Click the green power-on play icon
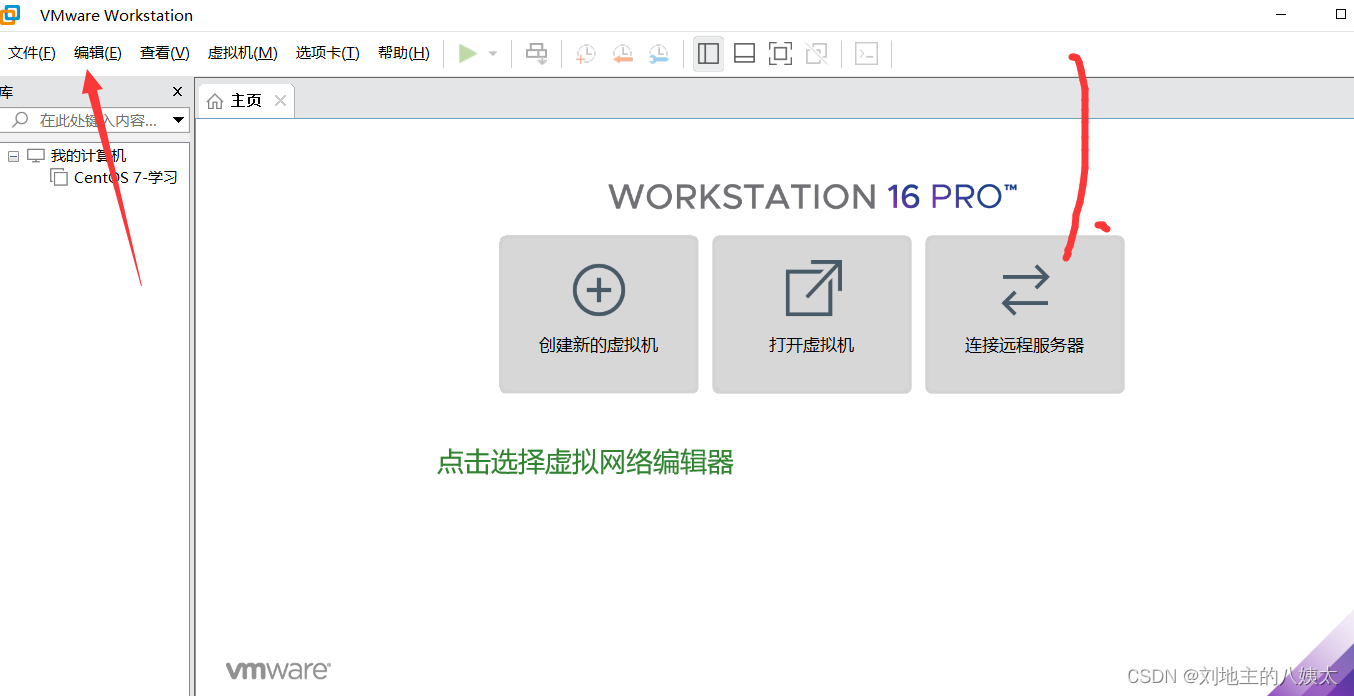 468,54
